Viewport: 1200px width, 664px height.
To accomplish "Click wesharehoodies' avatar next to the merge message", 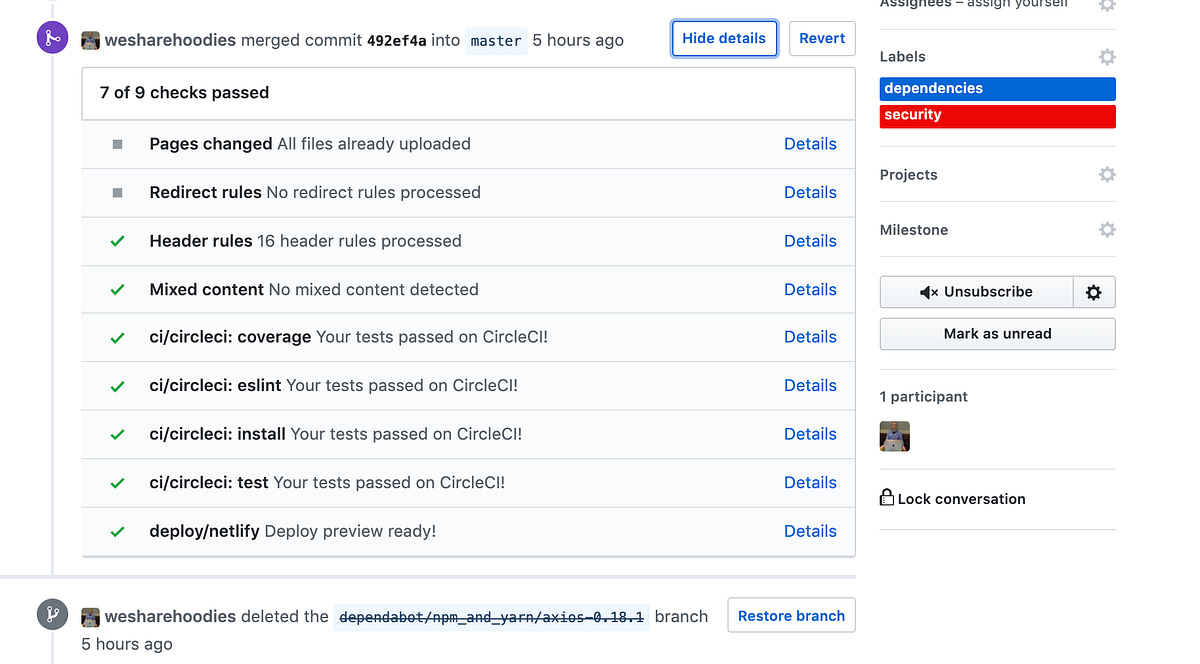I will (x=90, y=40).
